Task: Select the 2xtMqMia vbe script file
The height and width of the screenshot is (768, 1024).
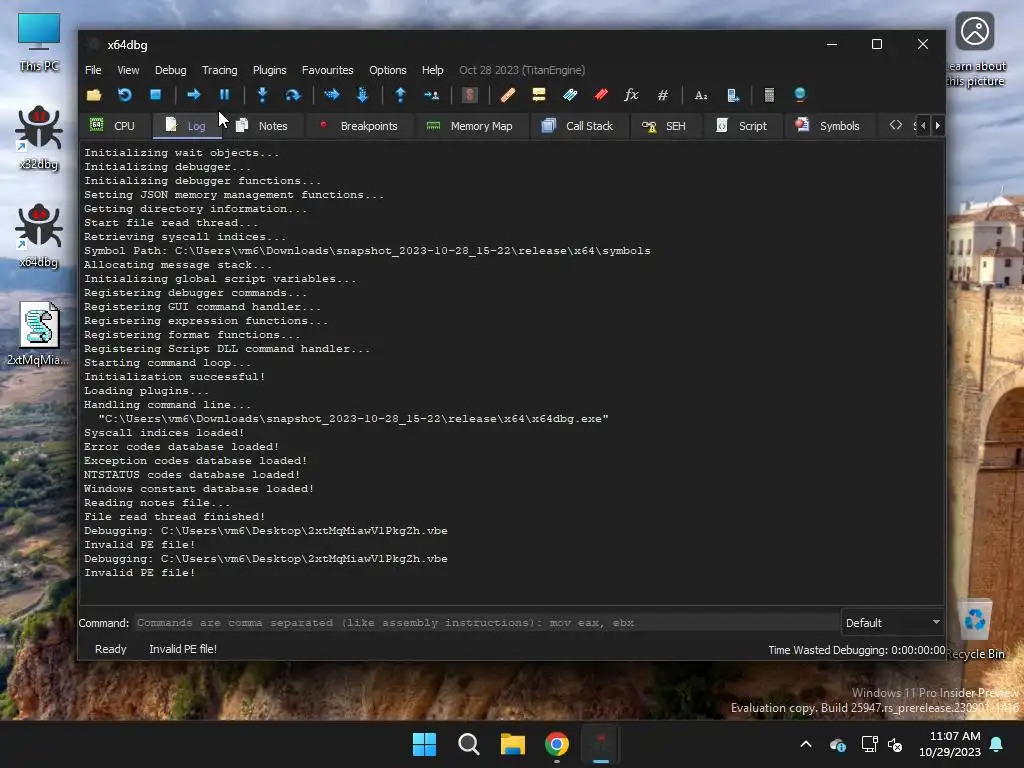Action: coord(39,333)
